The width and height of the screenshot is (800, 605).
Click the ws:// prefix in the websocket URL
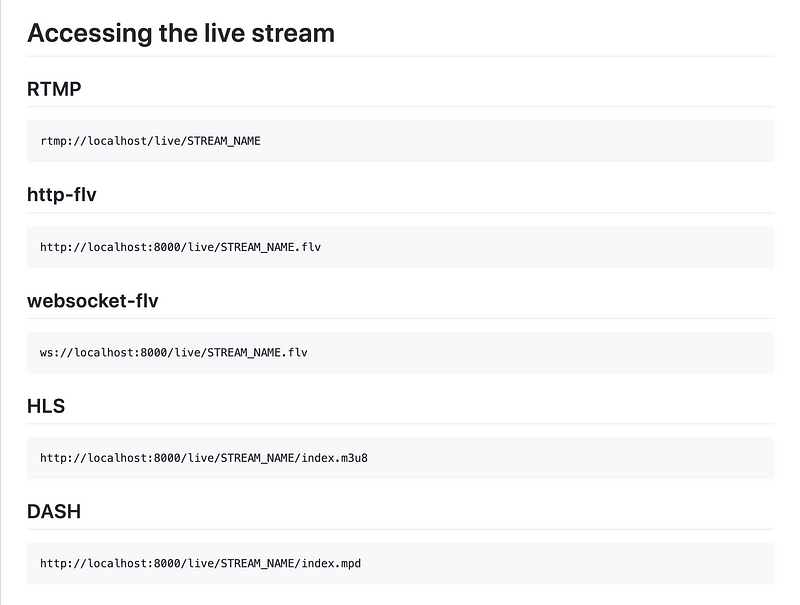[x=56, y=353]
